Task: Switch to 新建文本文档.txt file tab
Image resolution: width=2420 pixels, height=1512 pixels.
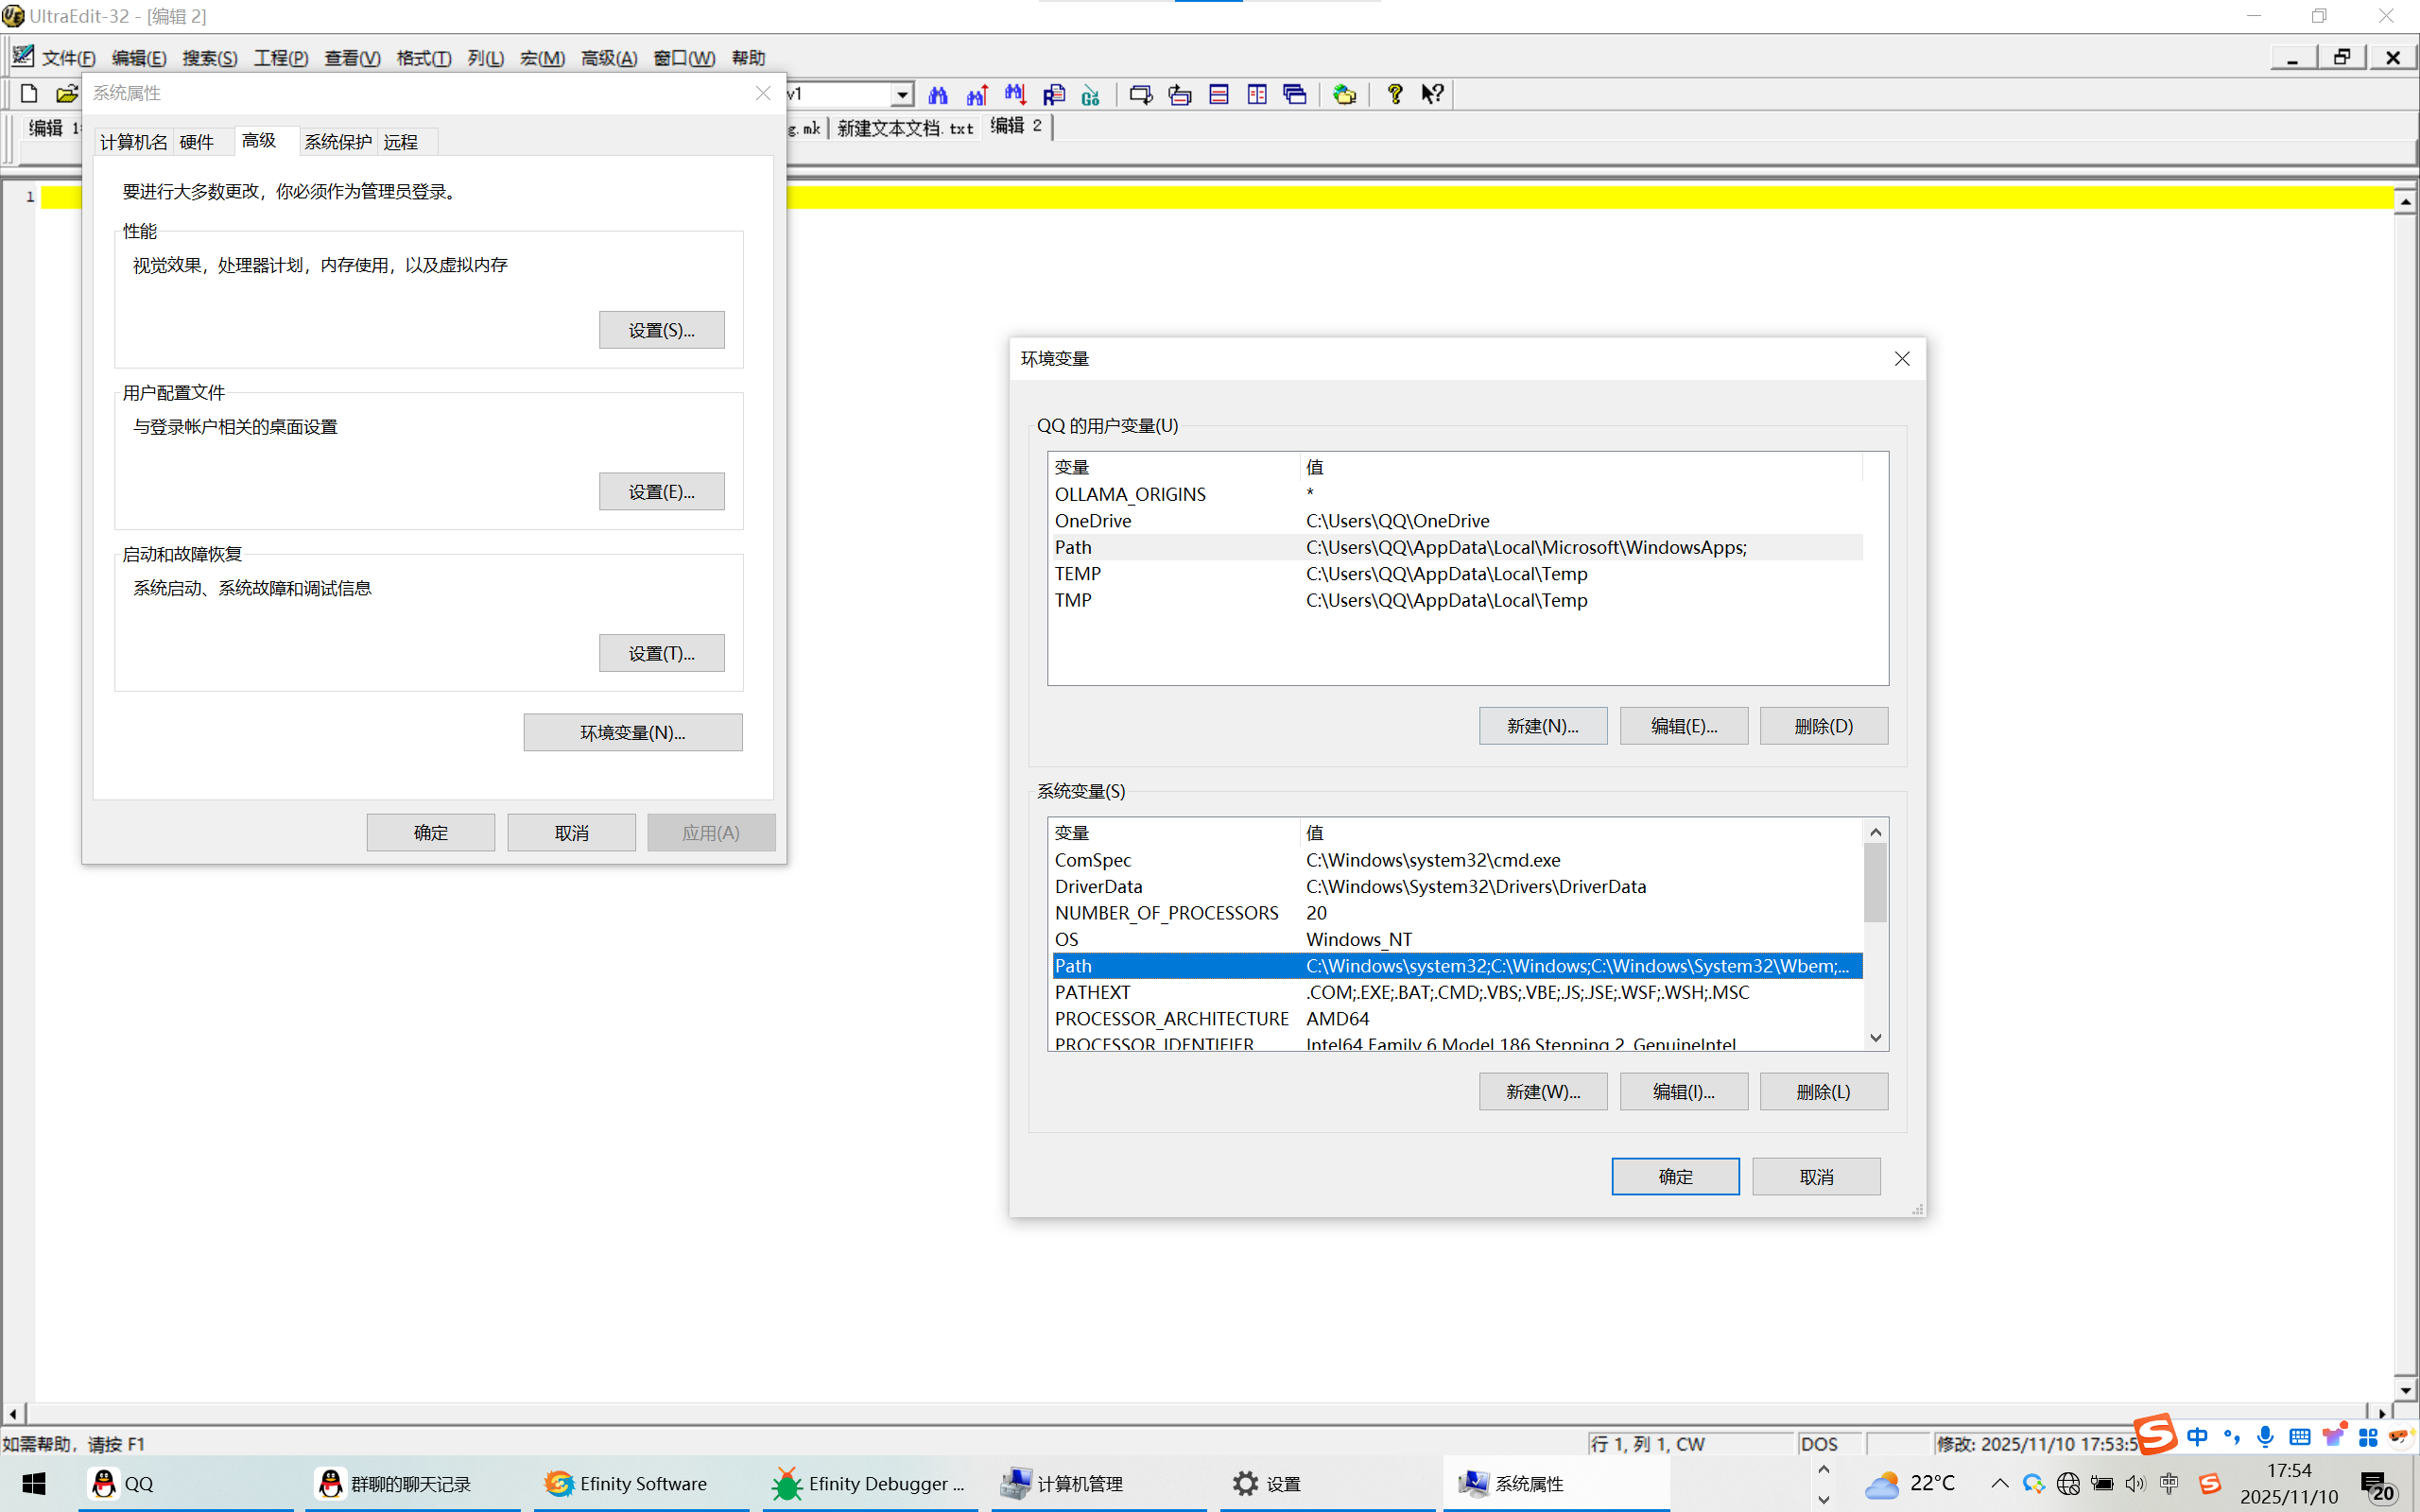Action: tap(904, 128)
